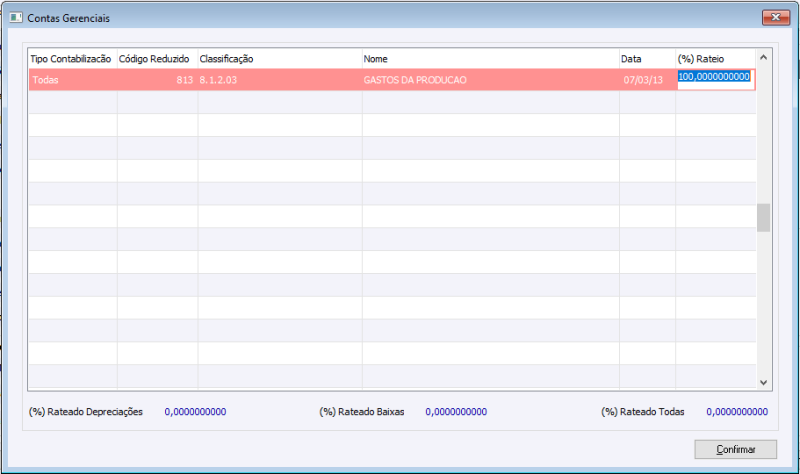Select the GASTOS DA PRODUCAO cell

coord(490,80)
